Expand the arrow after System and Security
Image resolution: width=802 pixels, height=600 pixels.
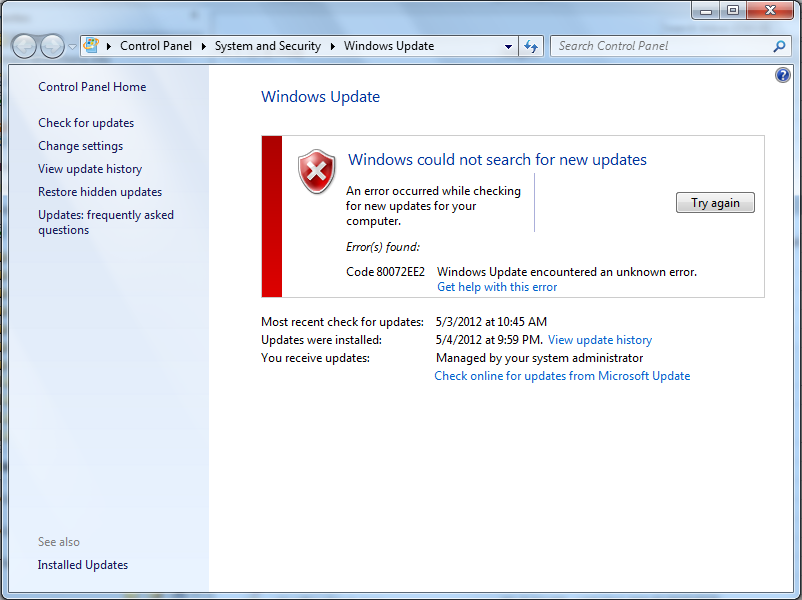pyautogui.click(x=333, y=46)
